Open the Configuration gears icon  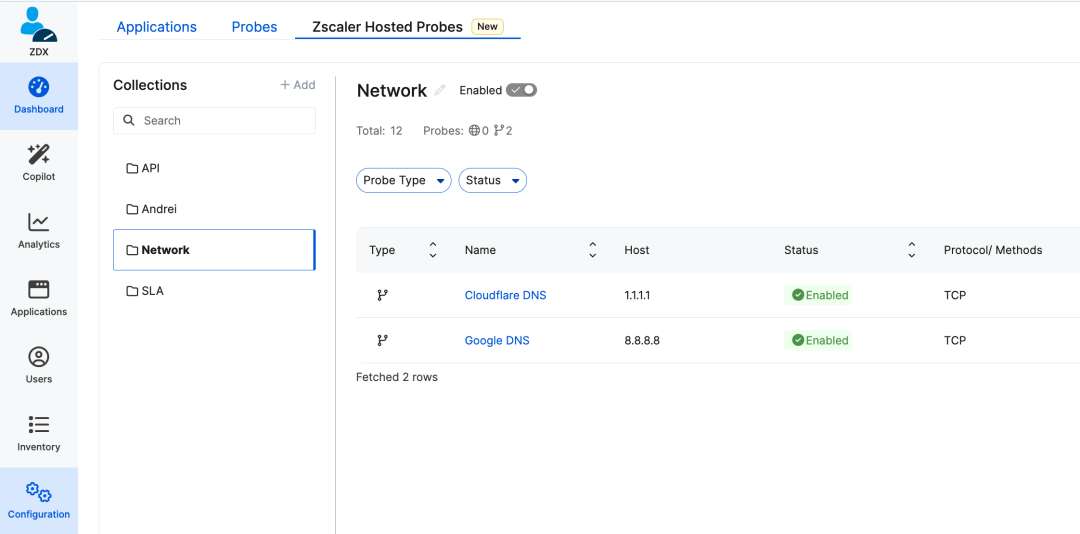pyautogui.click(x=39, y=492)
